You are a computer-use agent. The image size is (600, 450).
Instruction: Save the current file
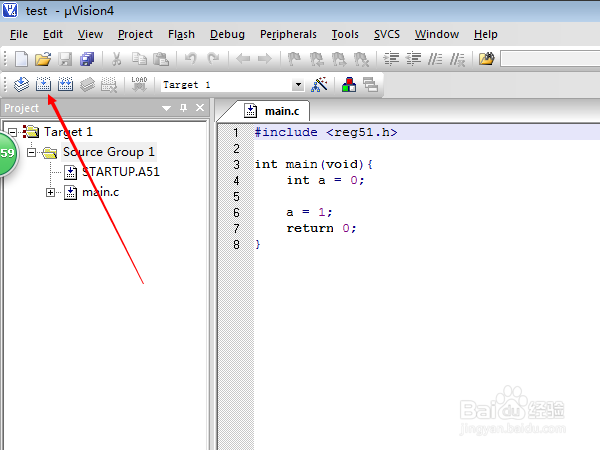(x=65, y=59)
